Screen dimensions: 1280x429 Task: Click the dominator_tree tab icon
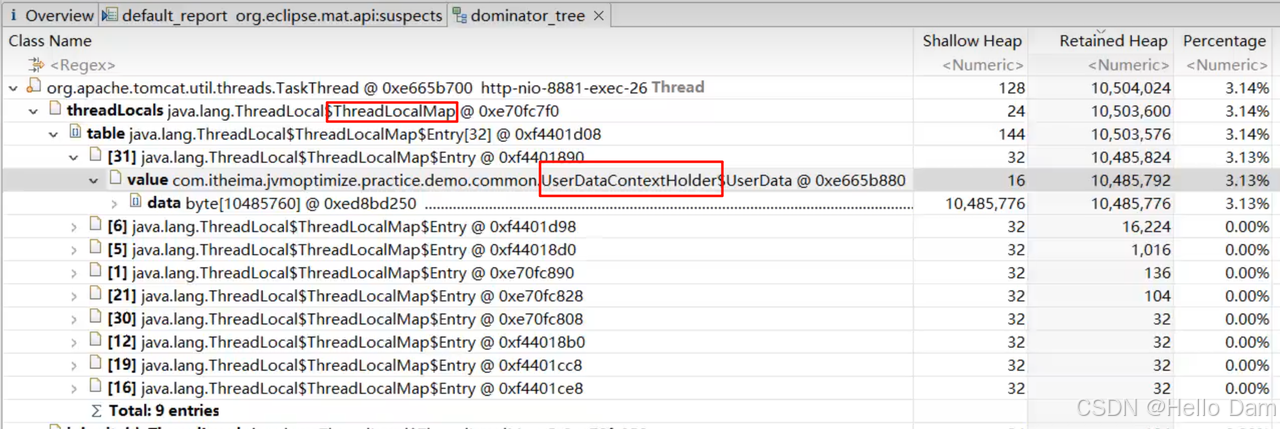pyautogui.click(x=459, y=16)
